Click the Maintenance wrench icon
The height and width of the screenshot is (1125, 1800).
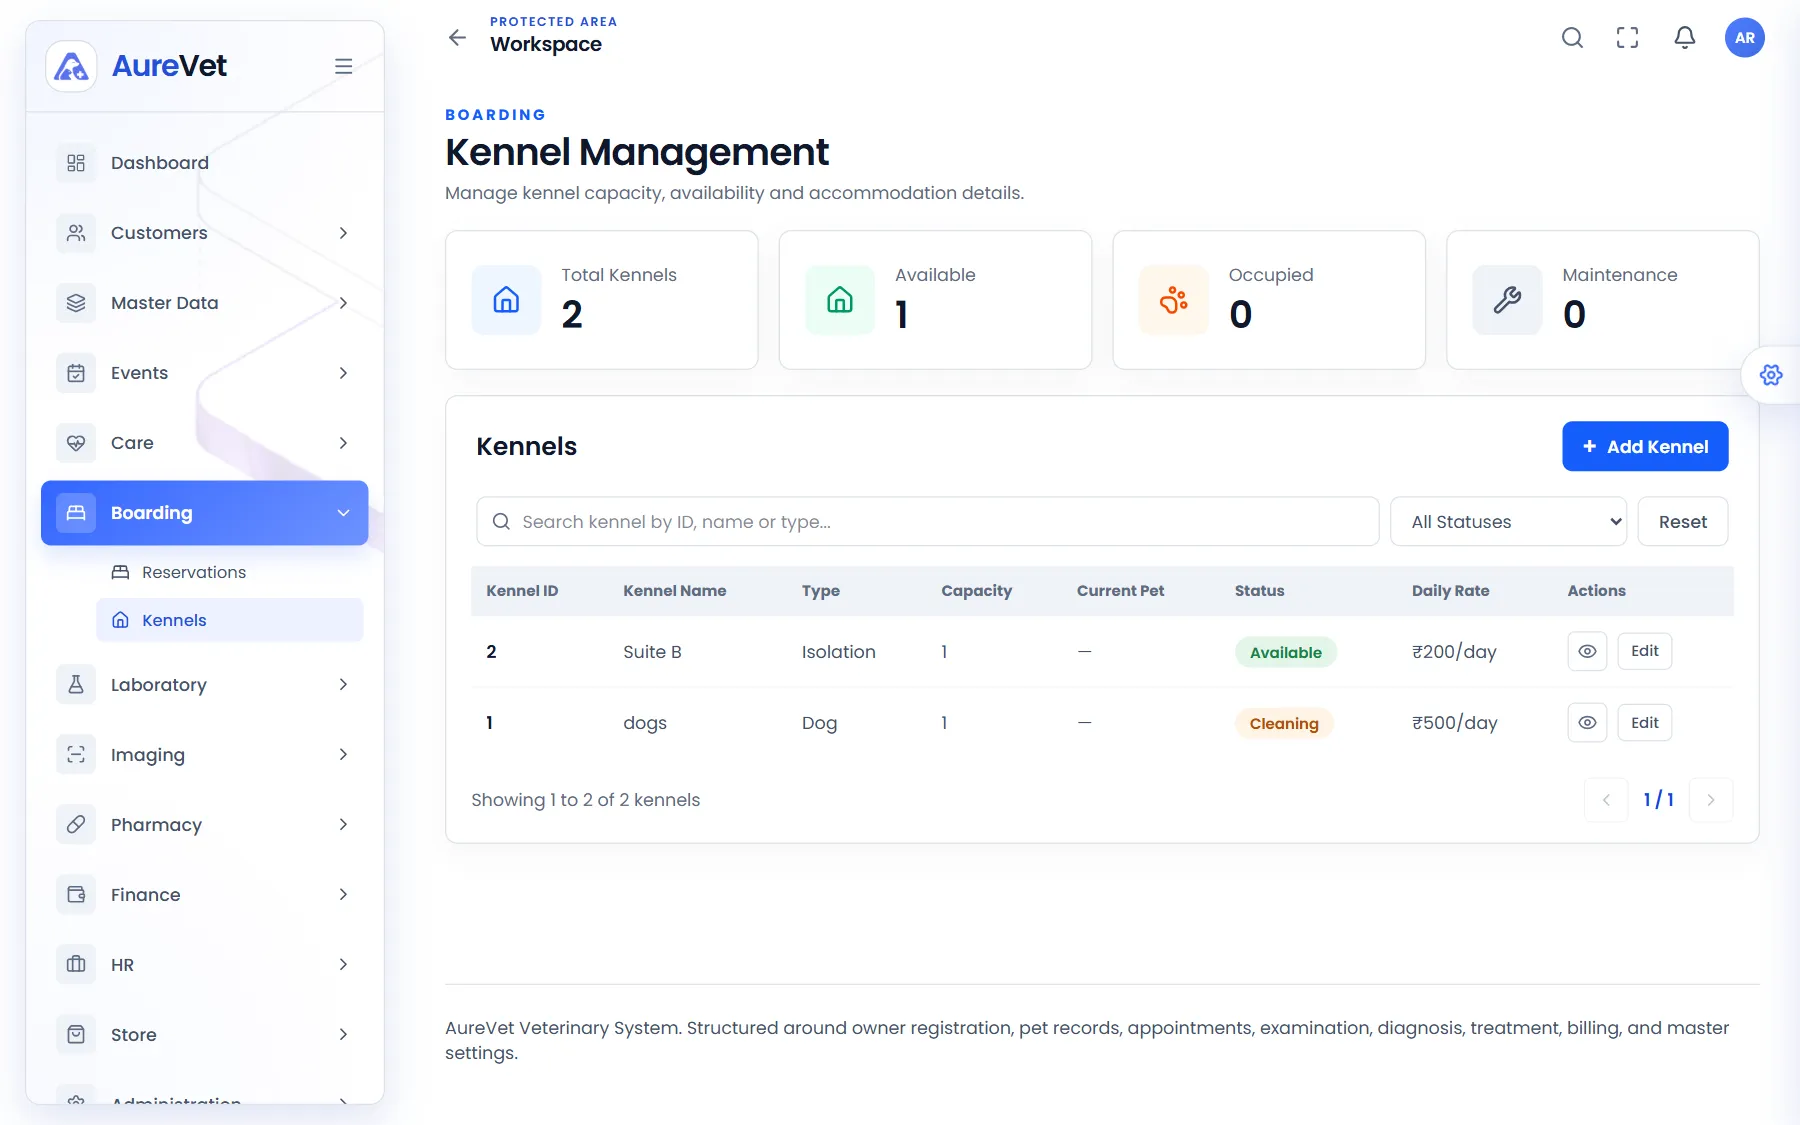pyautogui.click(x=1508, y=300)
